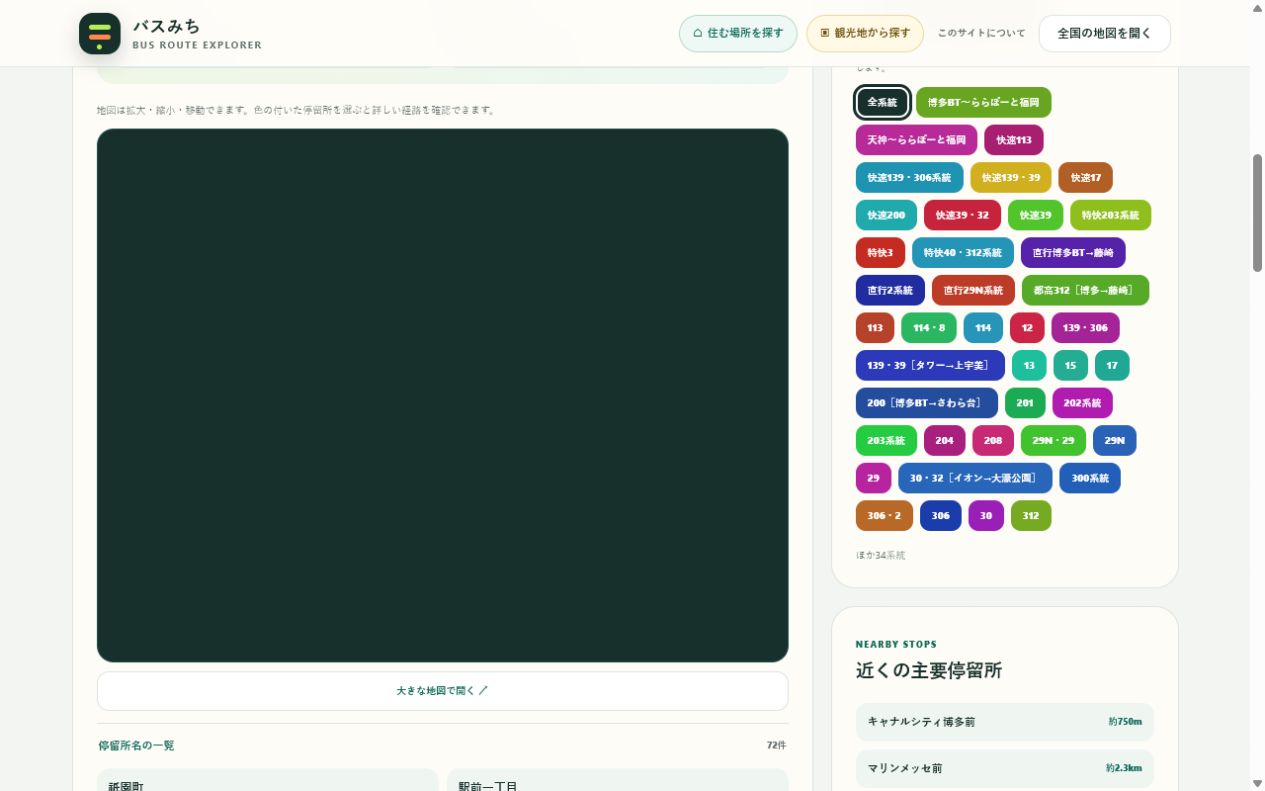
Task: Open 住む場所を探す with house icon
Action: tap(738, 33)
